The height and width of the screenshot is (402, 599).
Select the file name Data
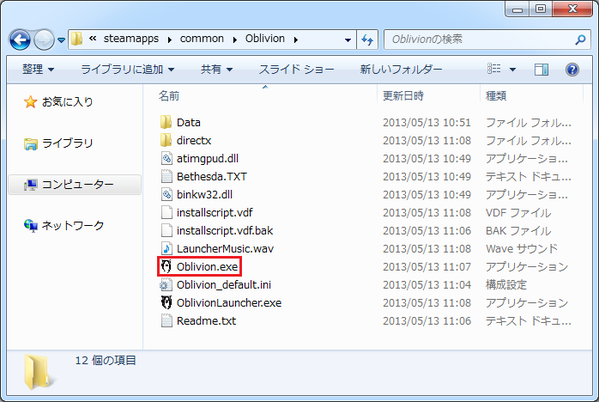tap(188, 122)
